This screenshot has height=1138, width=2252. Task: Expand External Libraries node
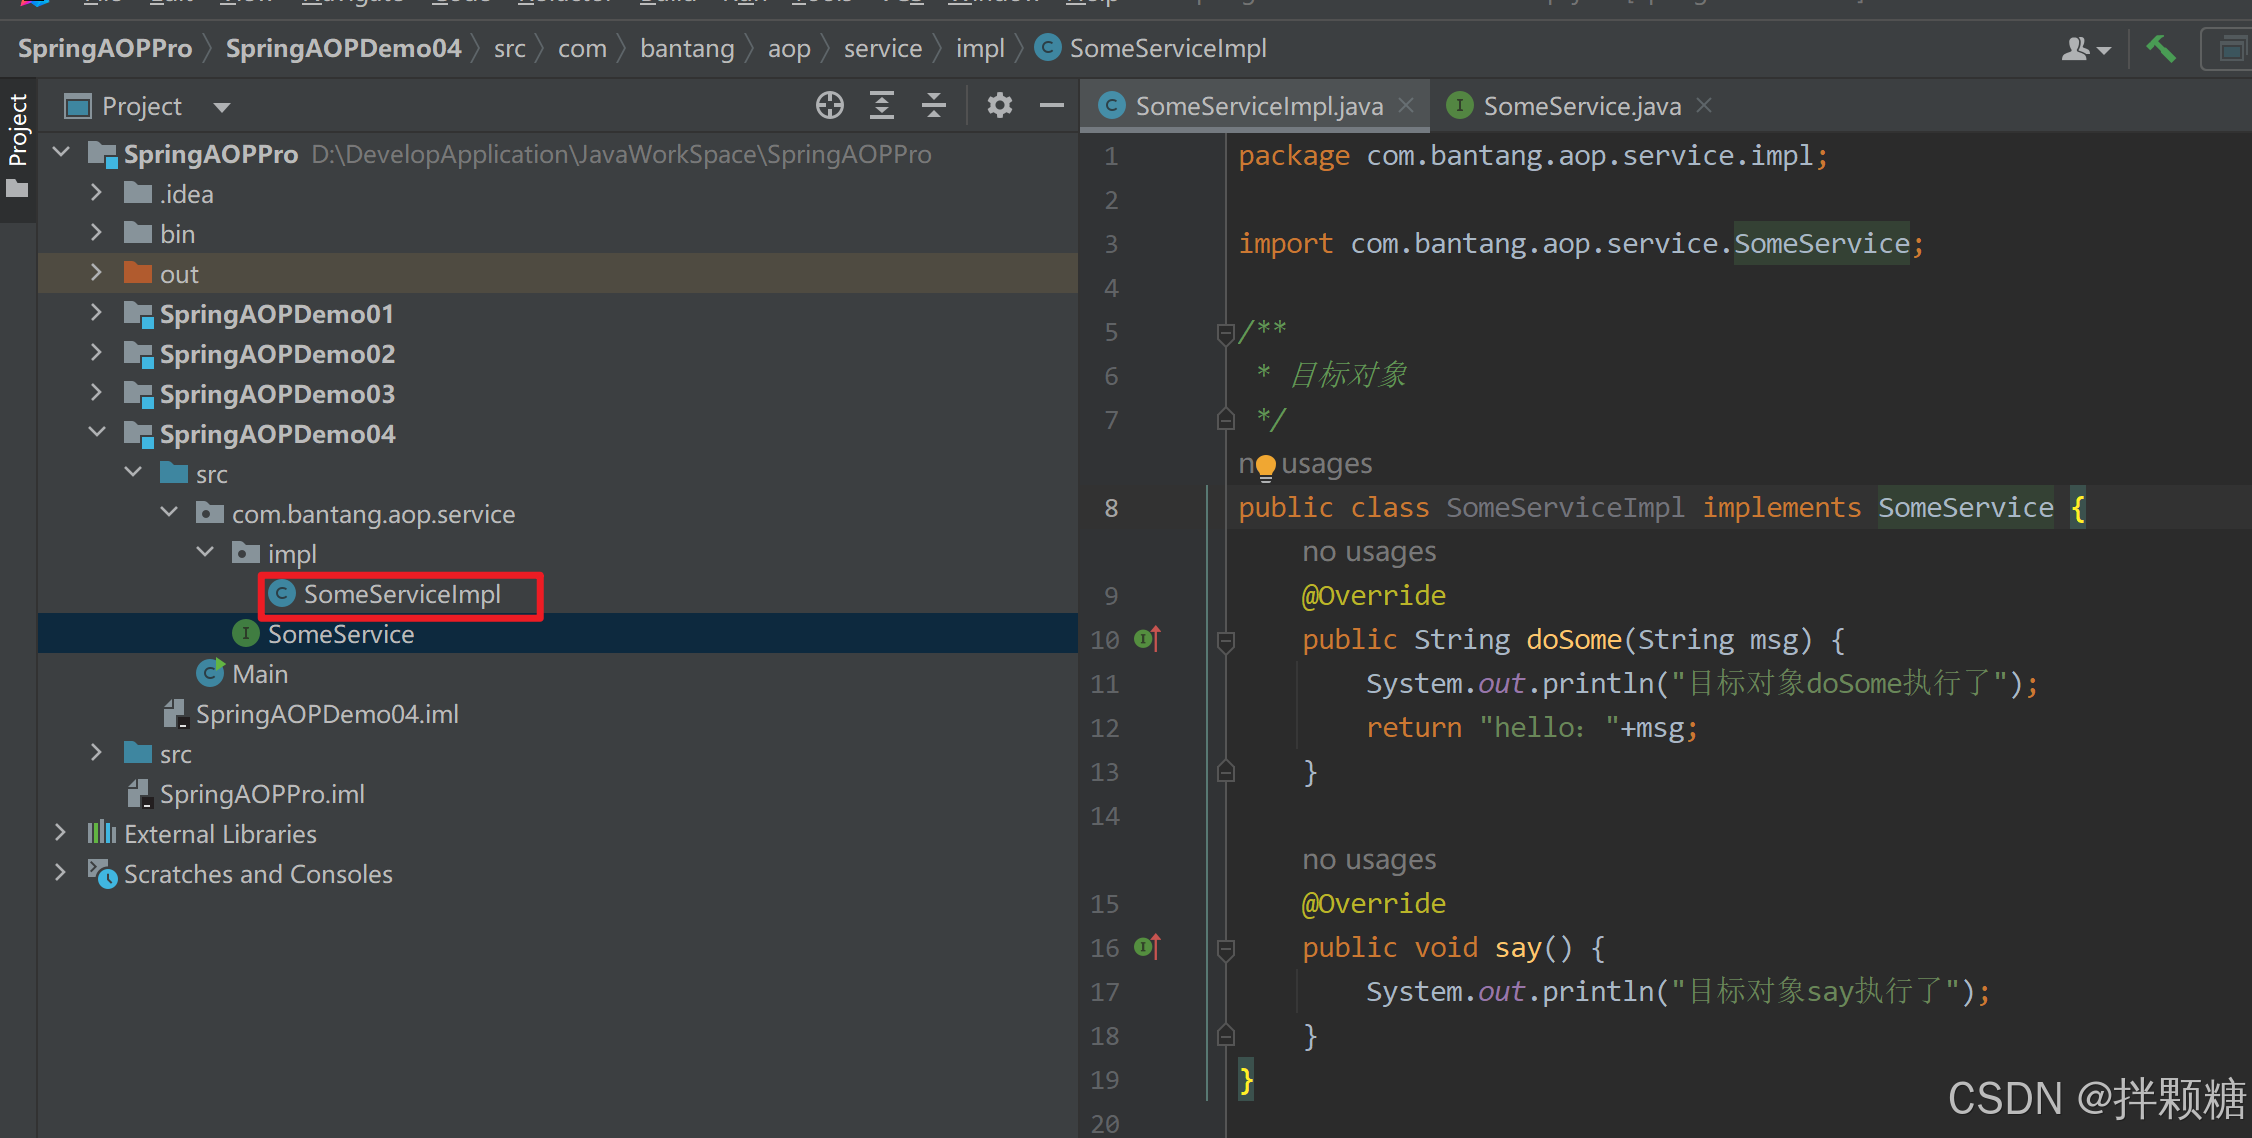pos(60,833)
